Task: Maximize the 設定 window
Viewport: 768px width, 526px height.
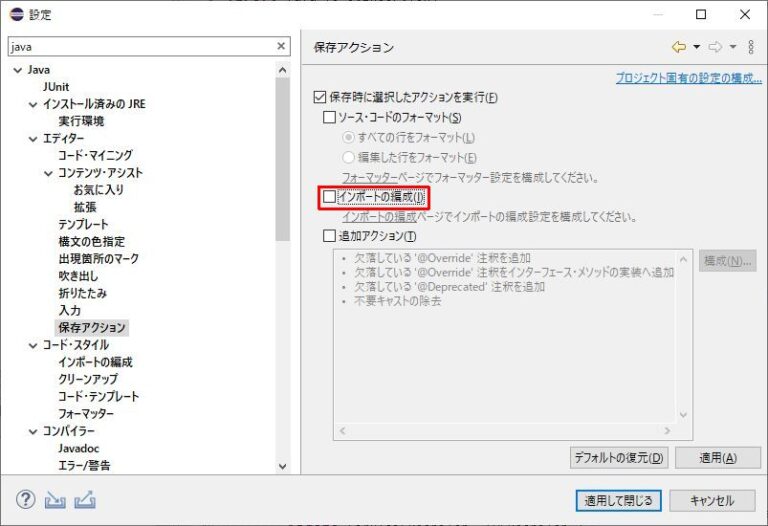Action: [x=701, y=14]
